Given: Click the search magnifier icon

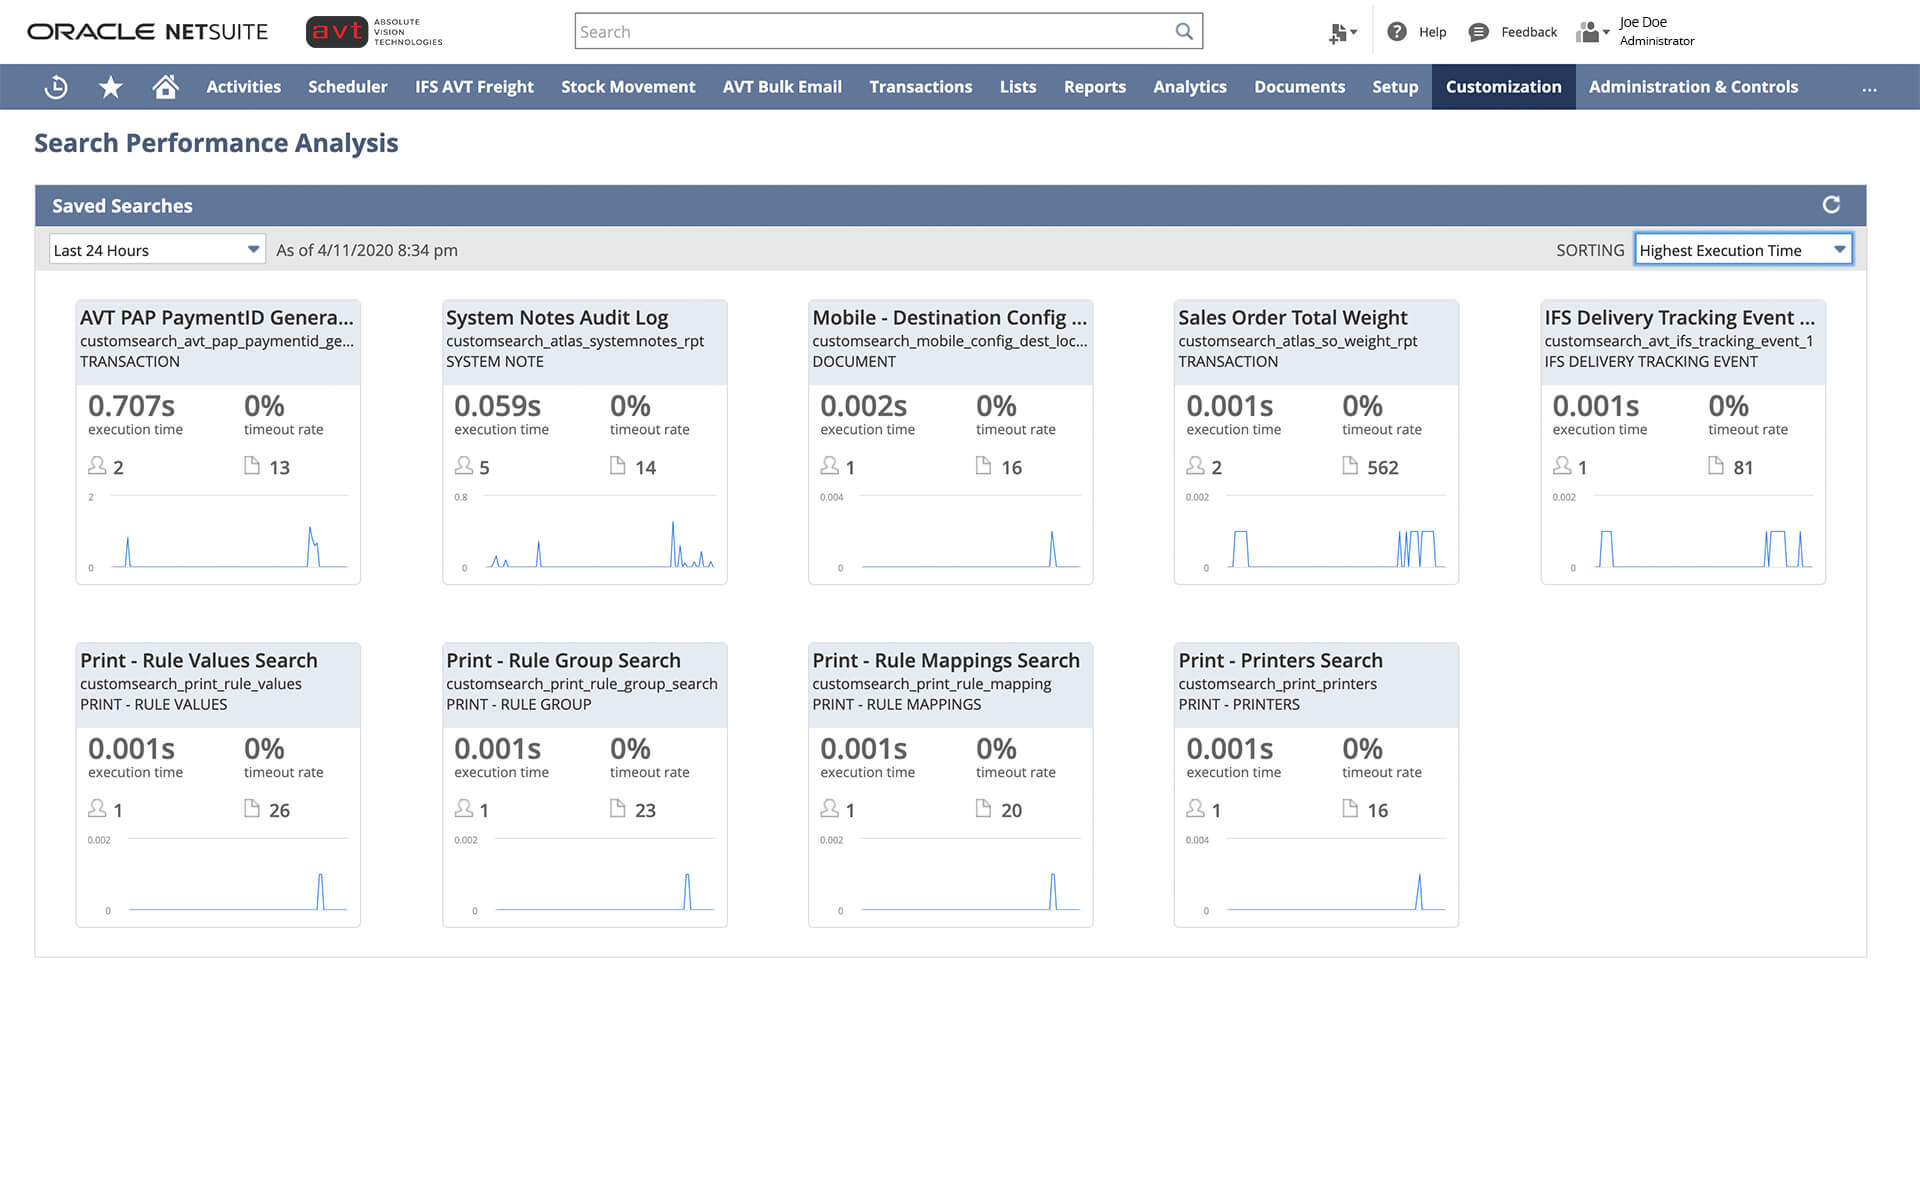Looking at the screenshot, I should pos(1184,31).
